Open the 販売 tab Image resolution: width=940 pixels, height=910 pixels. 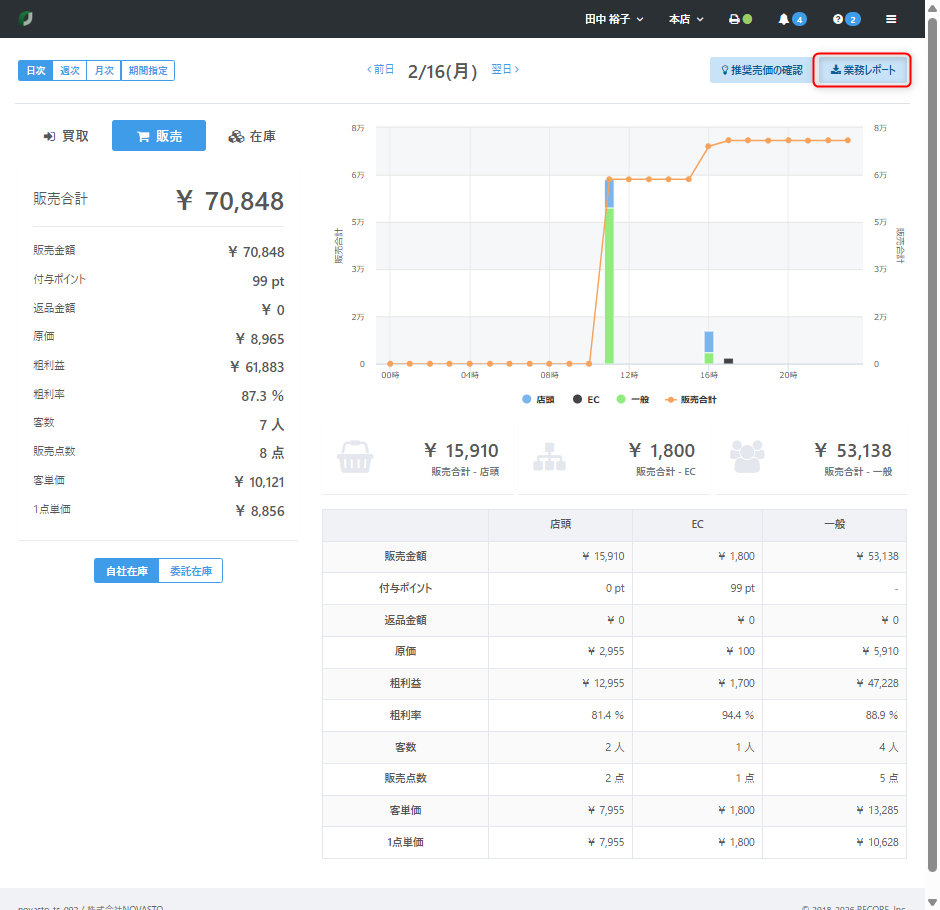point(159,135)
